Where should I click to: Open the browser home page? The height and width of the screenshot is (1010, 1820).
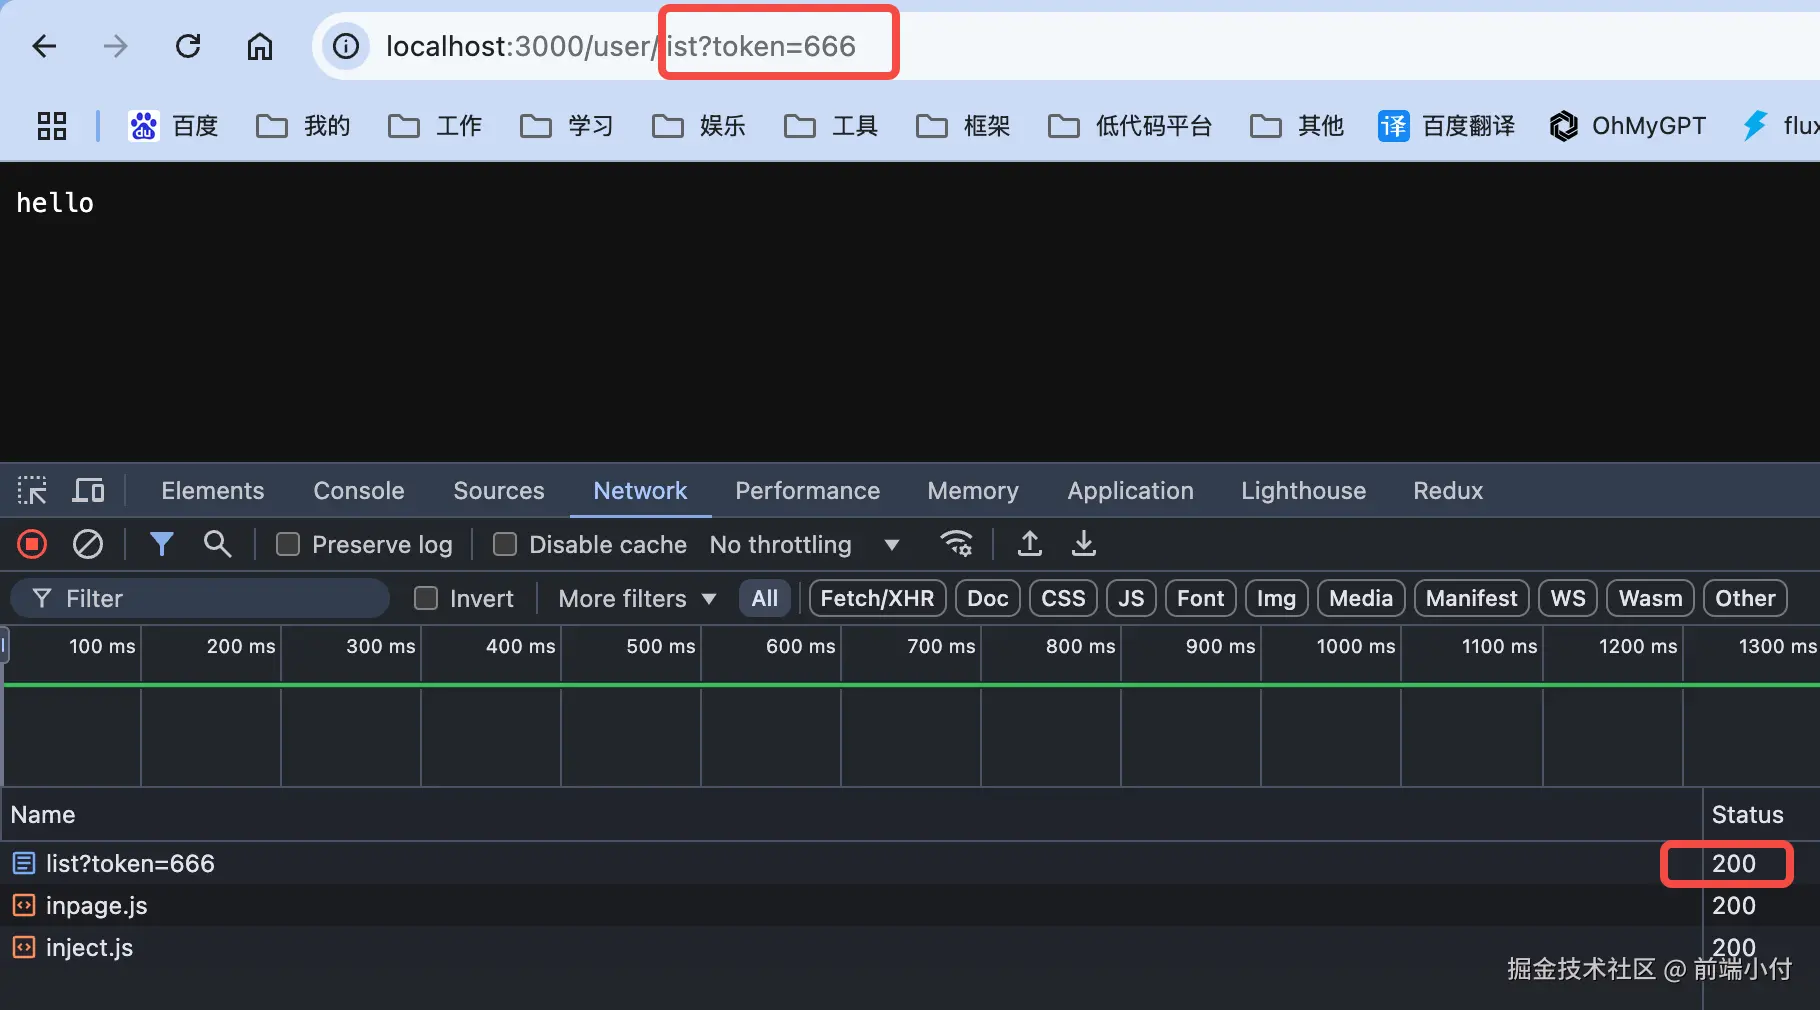(260, 46)
